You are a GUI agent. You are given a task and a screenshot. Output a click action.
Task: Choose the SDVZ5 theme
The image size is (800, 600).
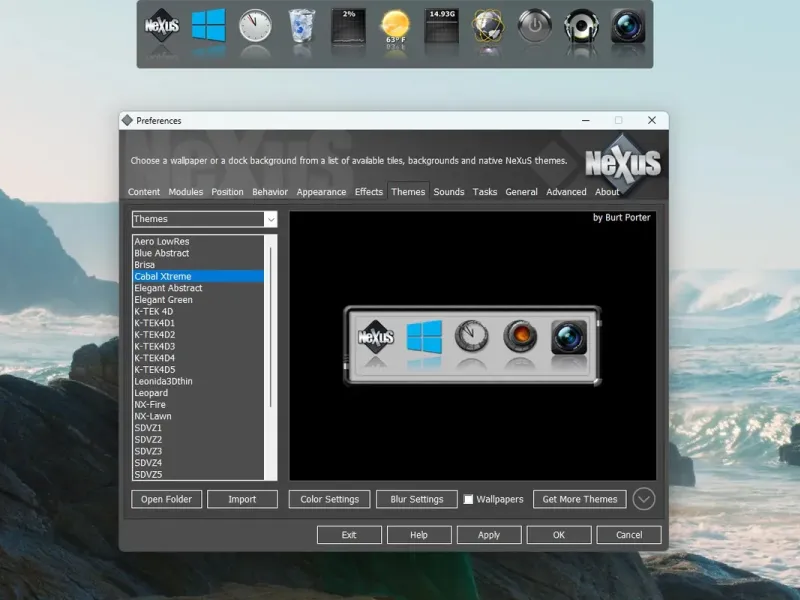[x=198, y=474]
